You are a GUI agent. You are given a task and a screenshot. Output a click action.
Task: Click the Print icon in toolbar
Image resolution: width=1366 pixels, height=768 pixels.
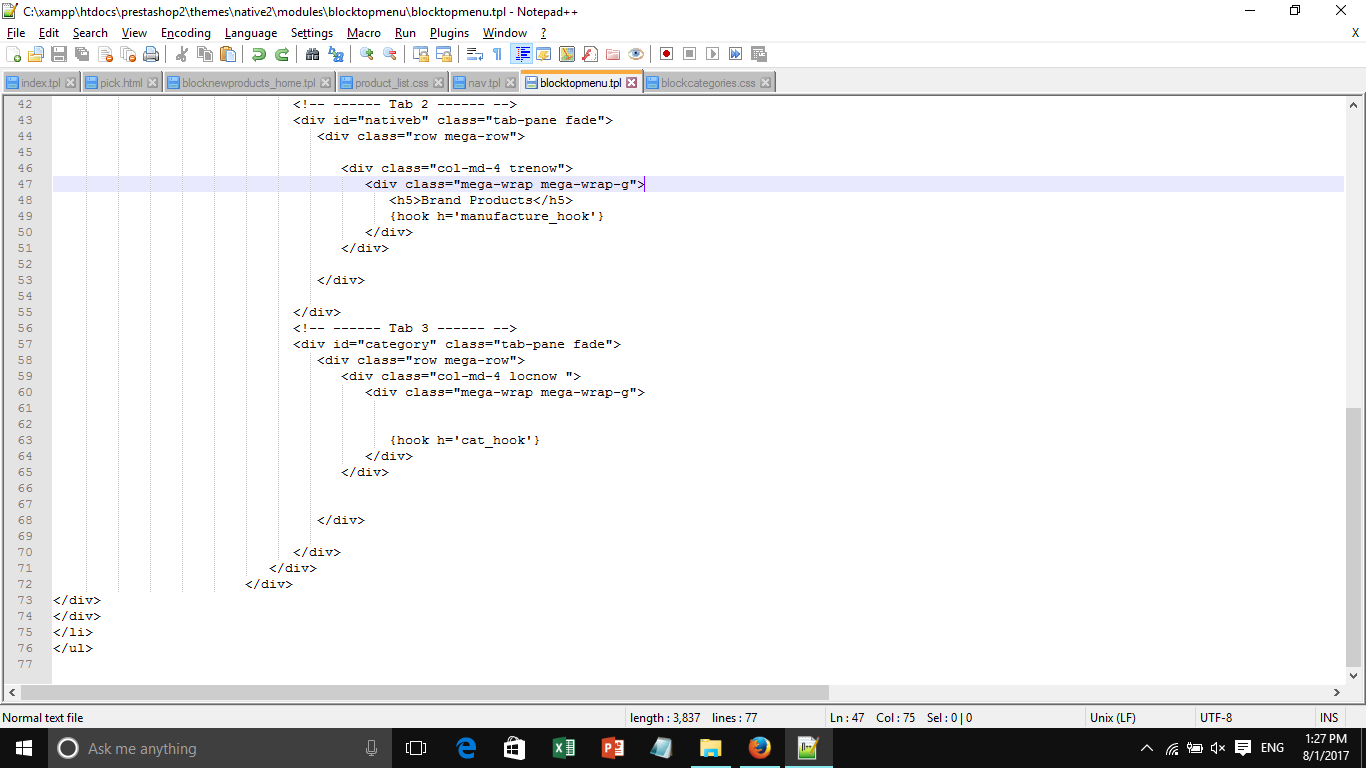pos(151,54)
